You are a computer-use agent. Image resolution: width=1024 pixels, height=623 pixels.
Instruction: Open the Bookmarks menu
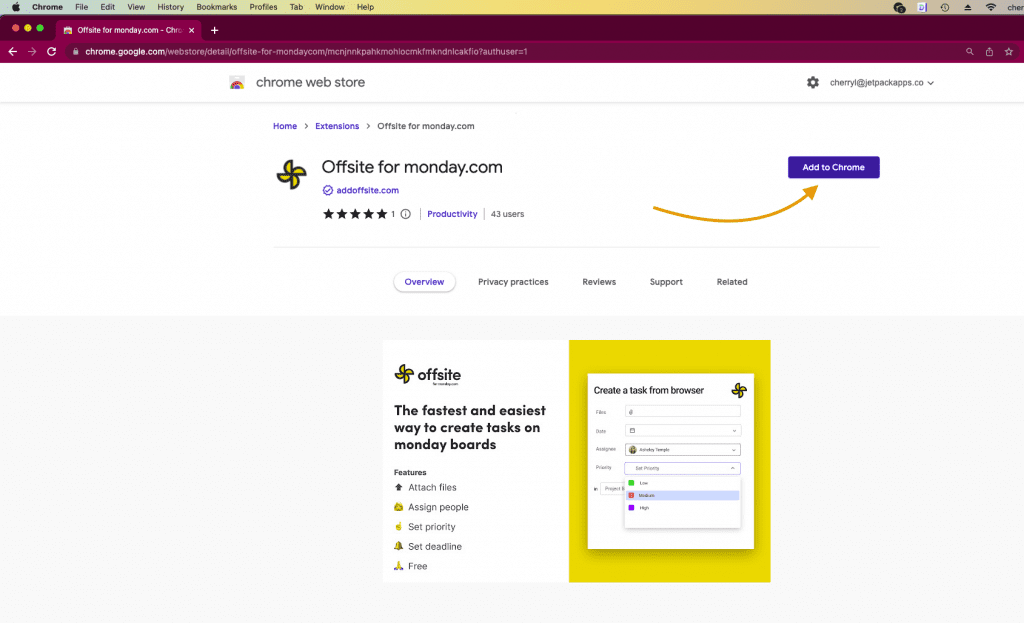point(217,7)
